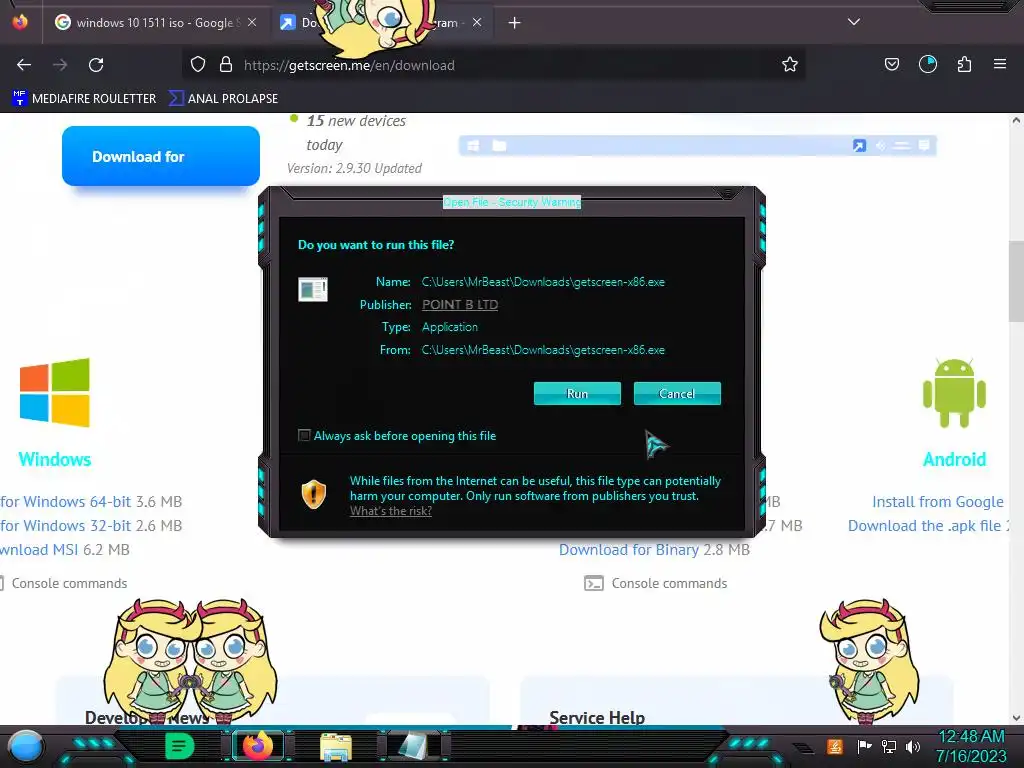Open the tracking protection shield icon
1024x768 pixels.
click(198, 65)
